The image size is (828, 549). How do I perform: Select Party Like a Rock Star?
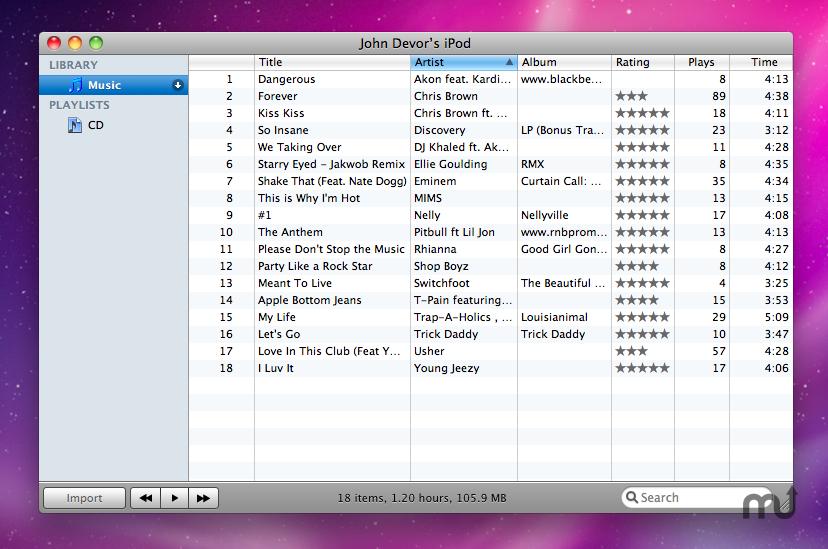point(315,266)
